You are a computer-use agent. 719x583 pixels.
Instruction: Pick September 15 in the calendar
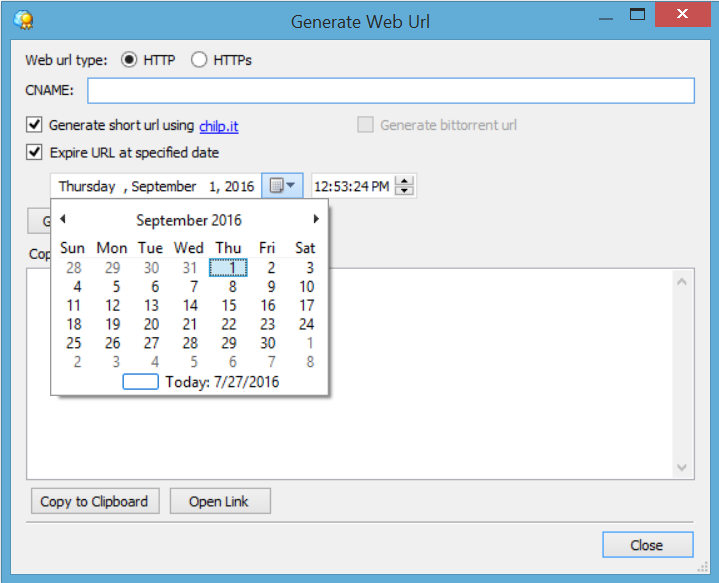[229, 306]
